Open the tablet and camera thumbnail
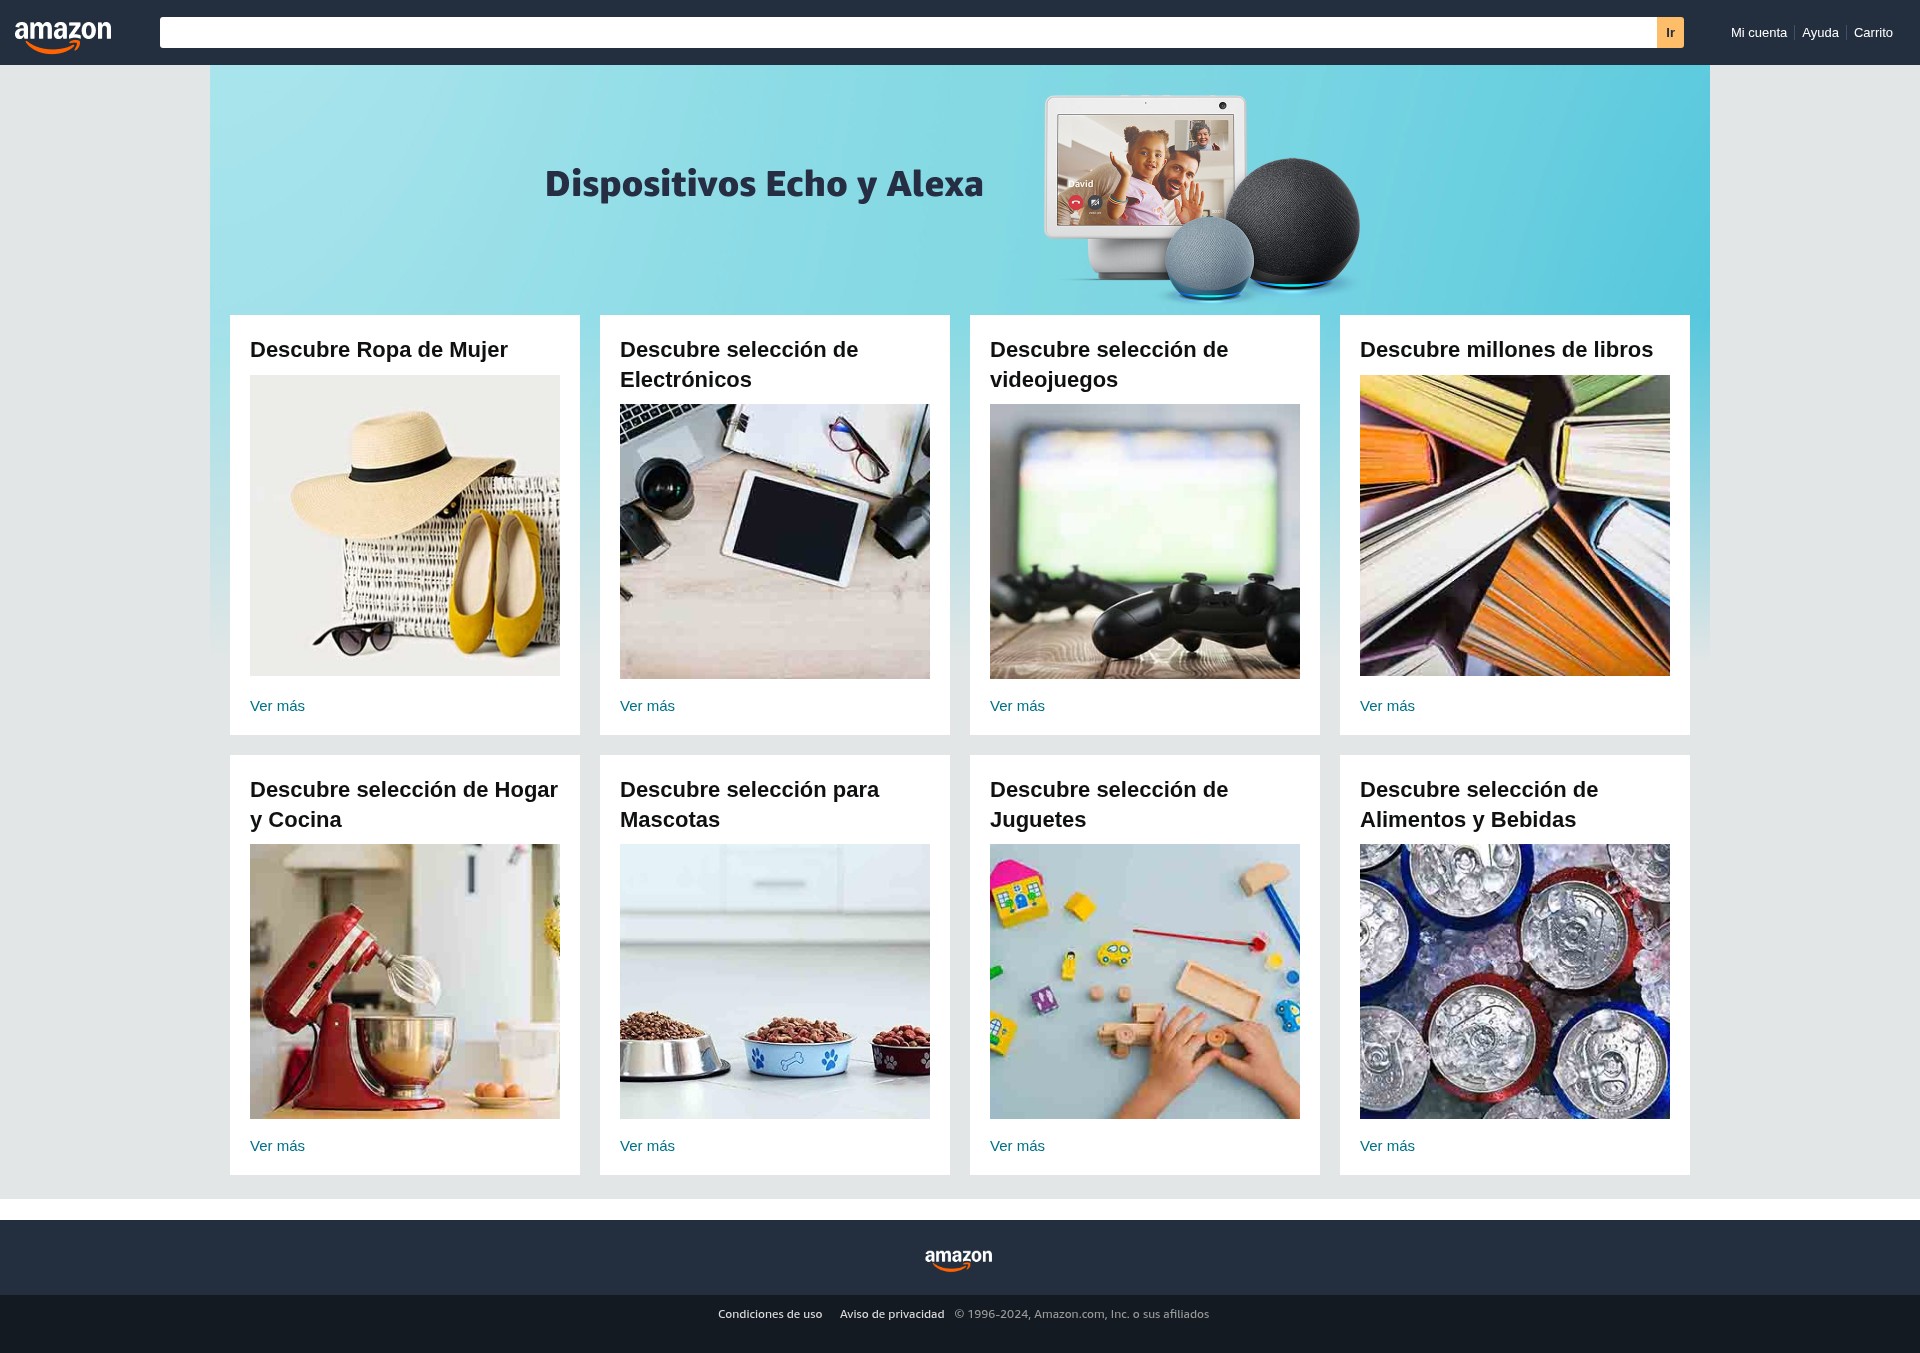Image resolution: width=1920 pixels, height=1353 pixels. [775, 541]
